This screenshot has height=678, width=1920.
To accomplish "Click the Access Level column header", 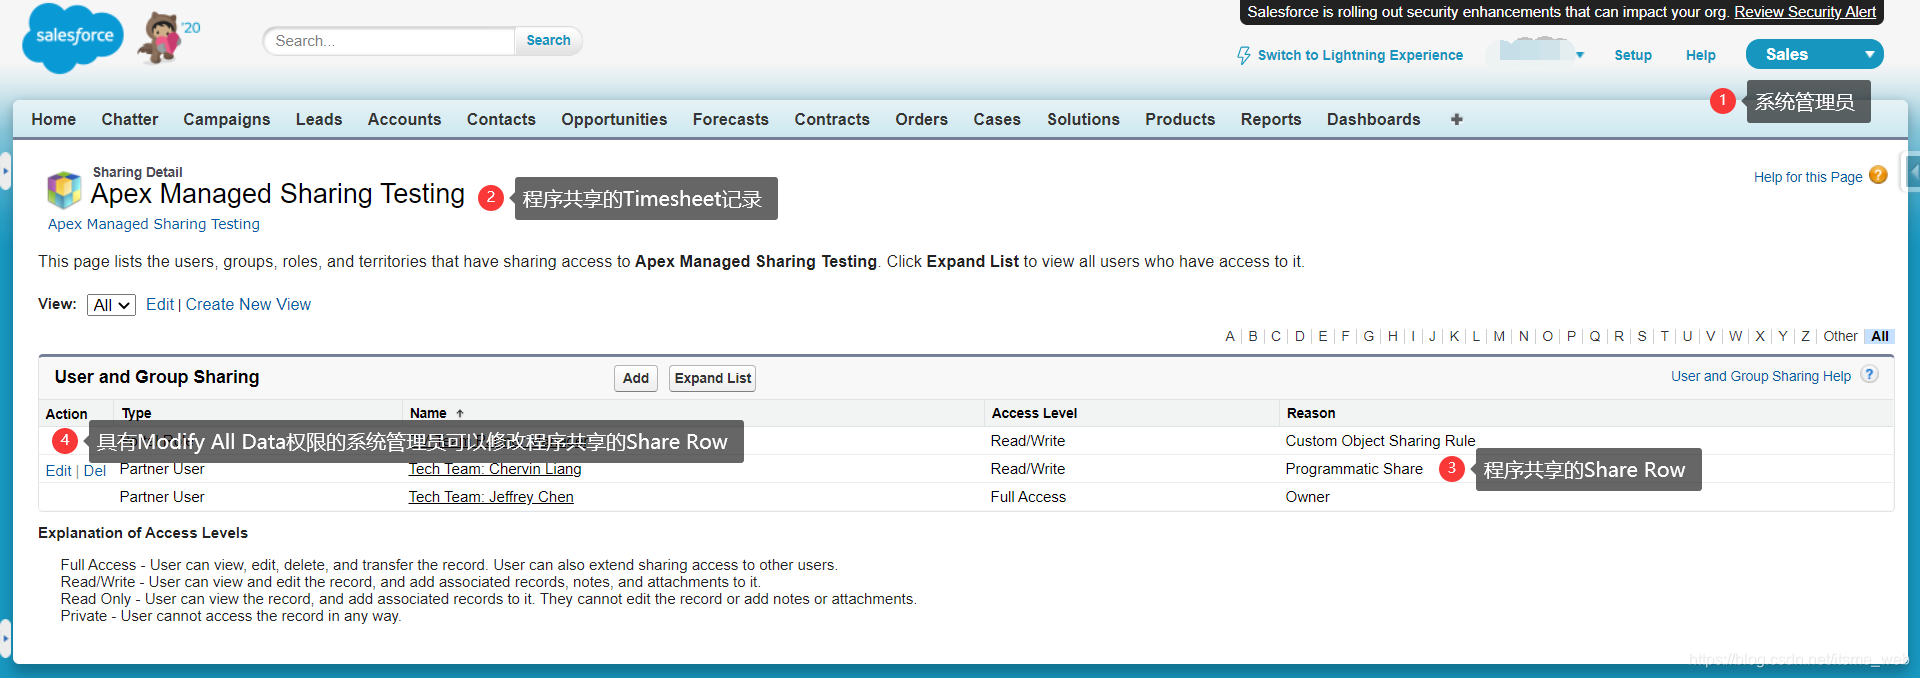I will click(1034, 413).
